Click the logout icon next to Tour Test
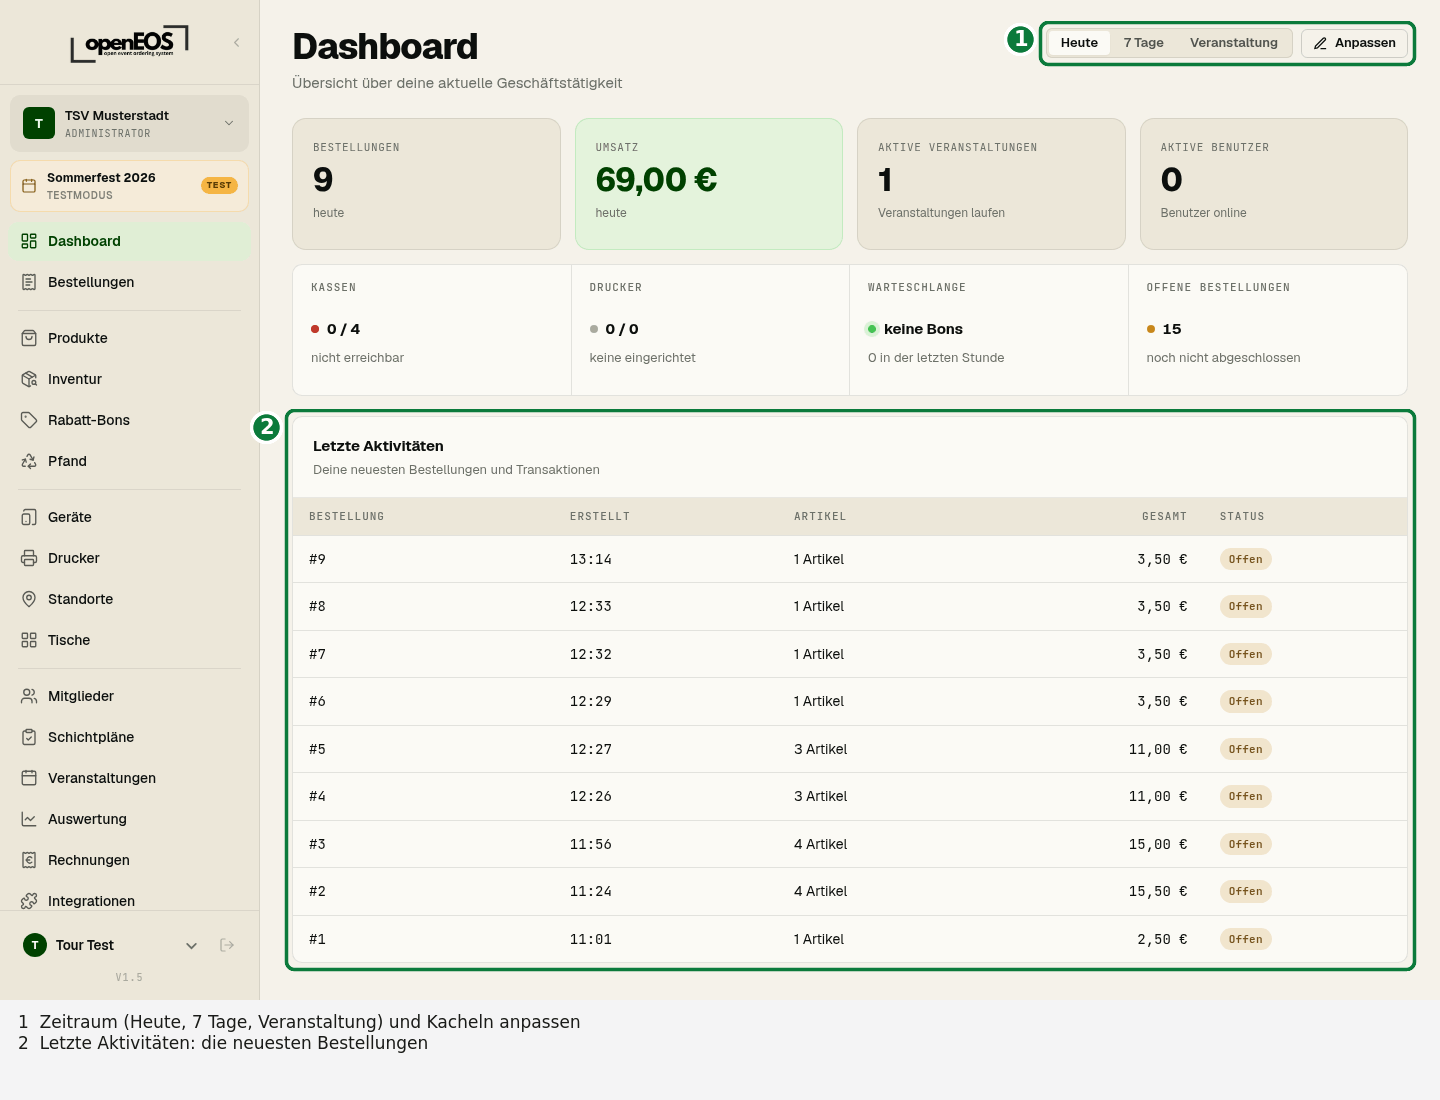The width and height of the screenshot is (1440, 1100). [x=227, y=945]
